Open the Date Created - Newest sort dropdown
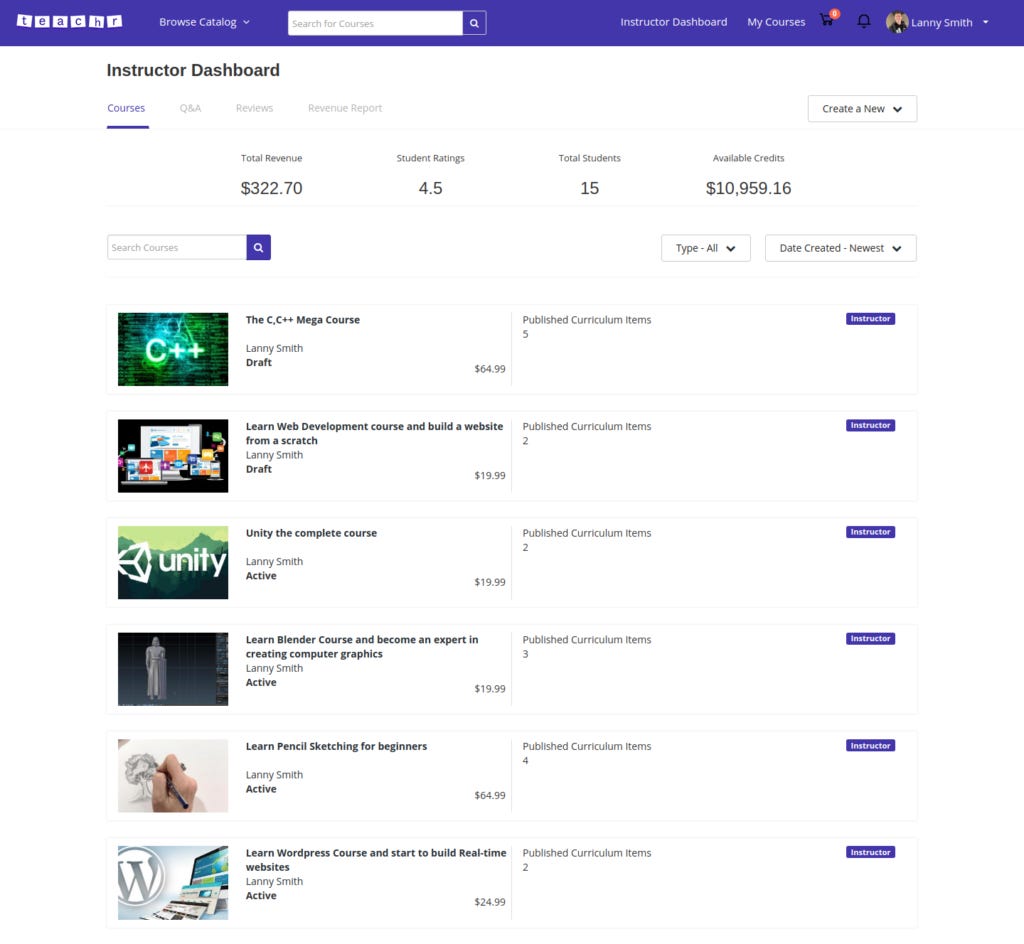Screen dimensions: 1024x944 (840, 248)
